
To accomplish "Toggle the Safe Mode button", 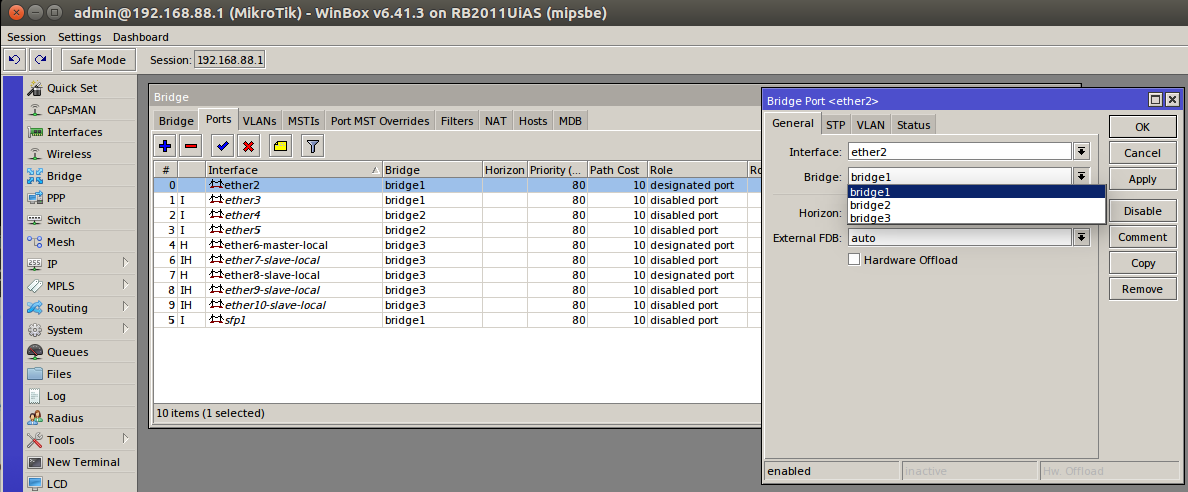I will 97,60.
